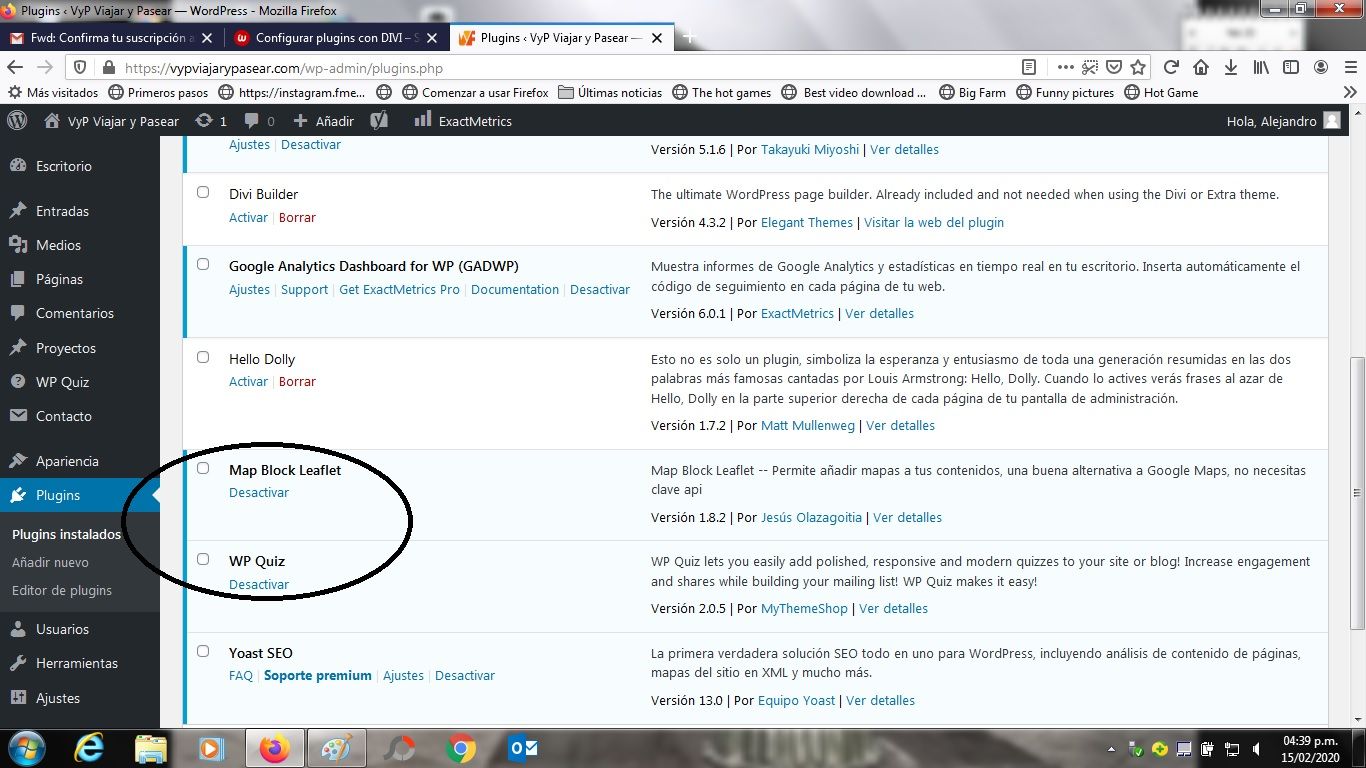
Task: Open Firefox downloads arrow icon
Action: tap(1231, 67)
